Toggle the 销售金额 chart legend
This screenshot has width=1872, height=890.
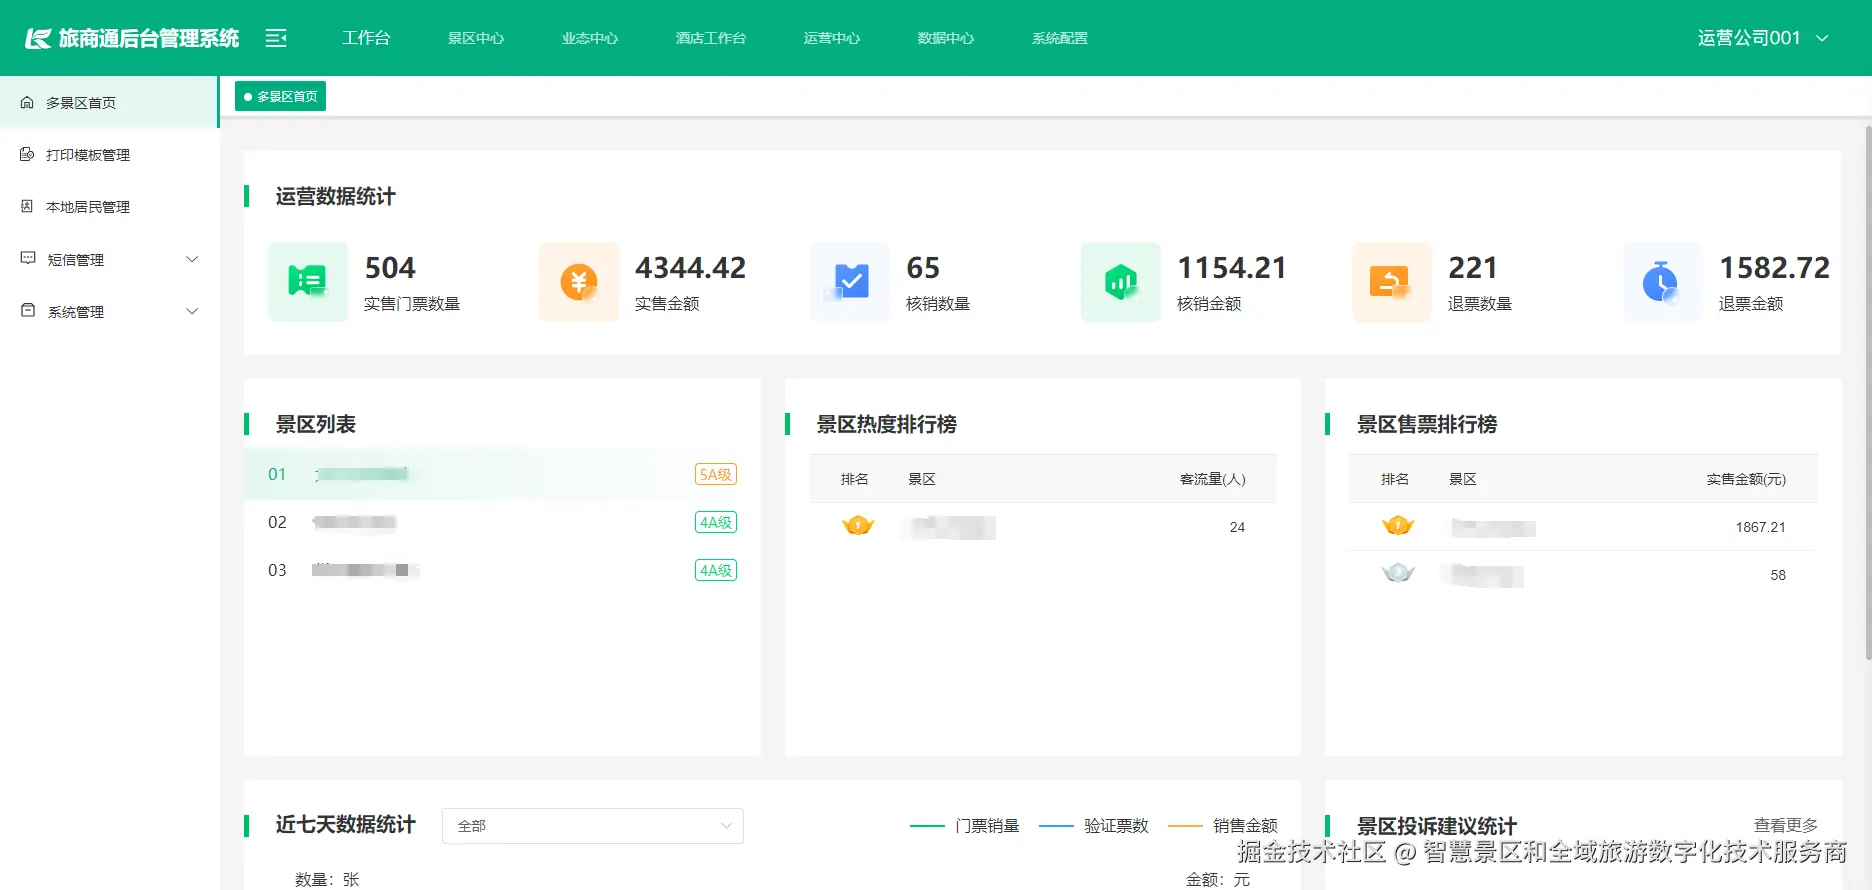click(1223, 826)
